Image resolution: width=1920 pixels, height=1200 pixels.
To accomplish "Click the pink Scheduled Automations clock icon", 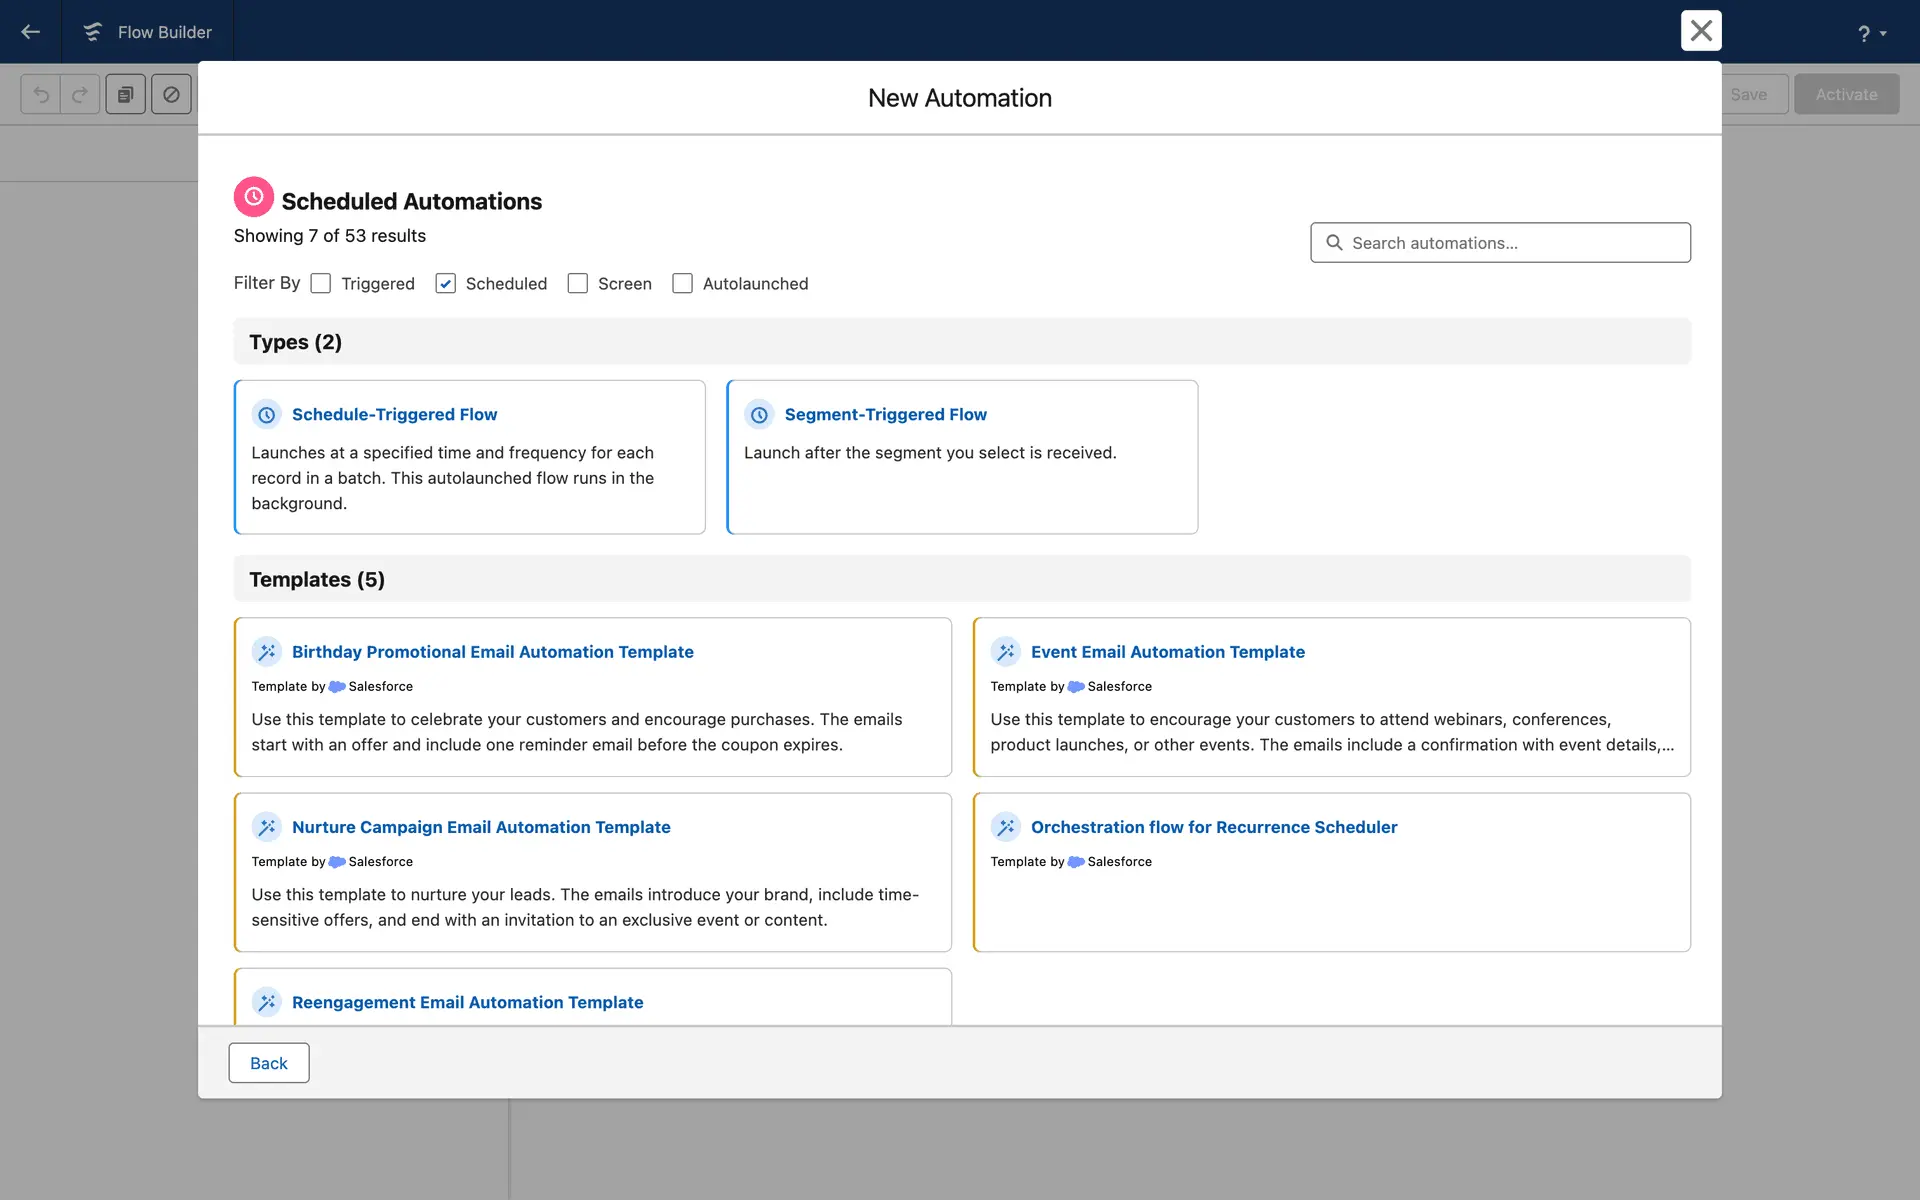I will coord(254,197).
